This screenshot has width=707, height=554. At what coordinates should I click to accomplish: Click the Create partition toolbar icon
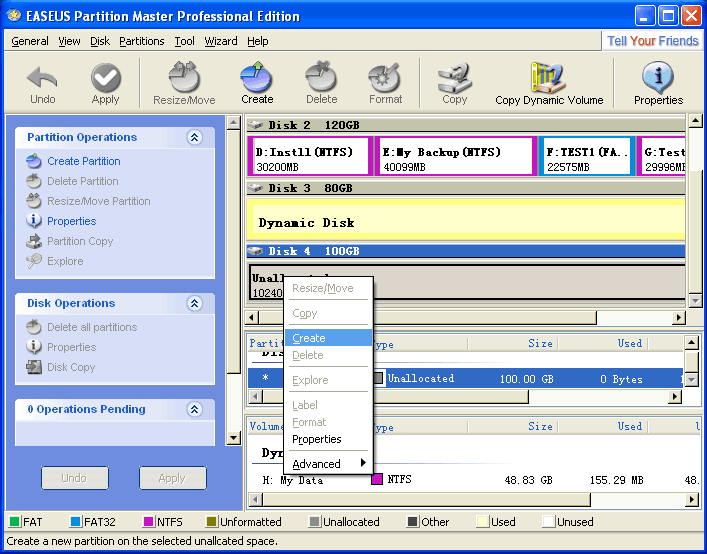(257, 78)
